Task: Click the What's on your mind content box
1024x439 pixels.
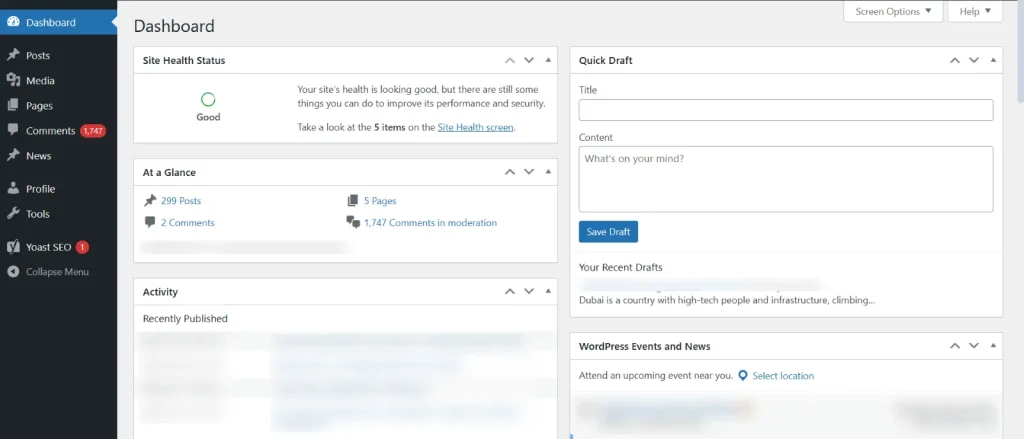Action: tap(786, 179)
